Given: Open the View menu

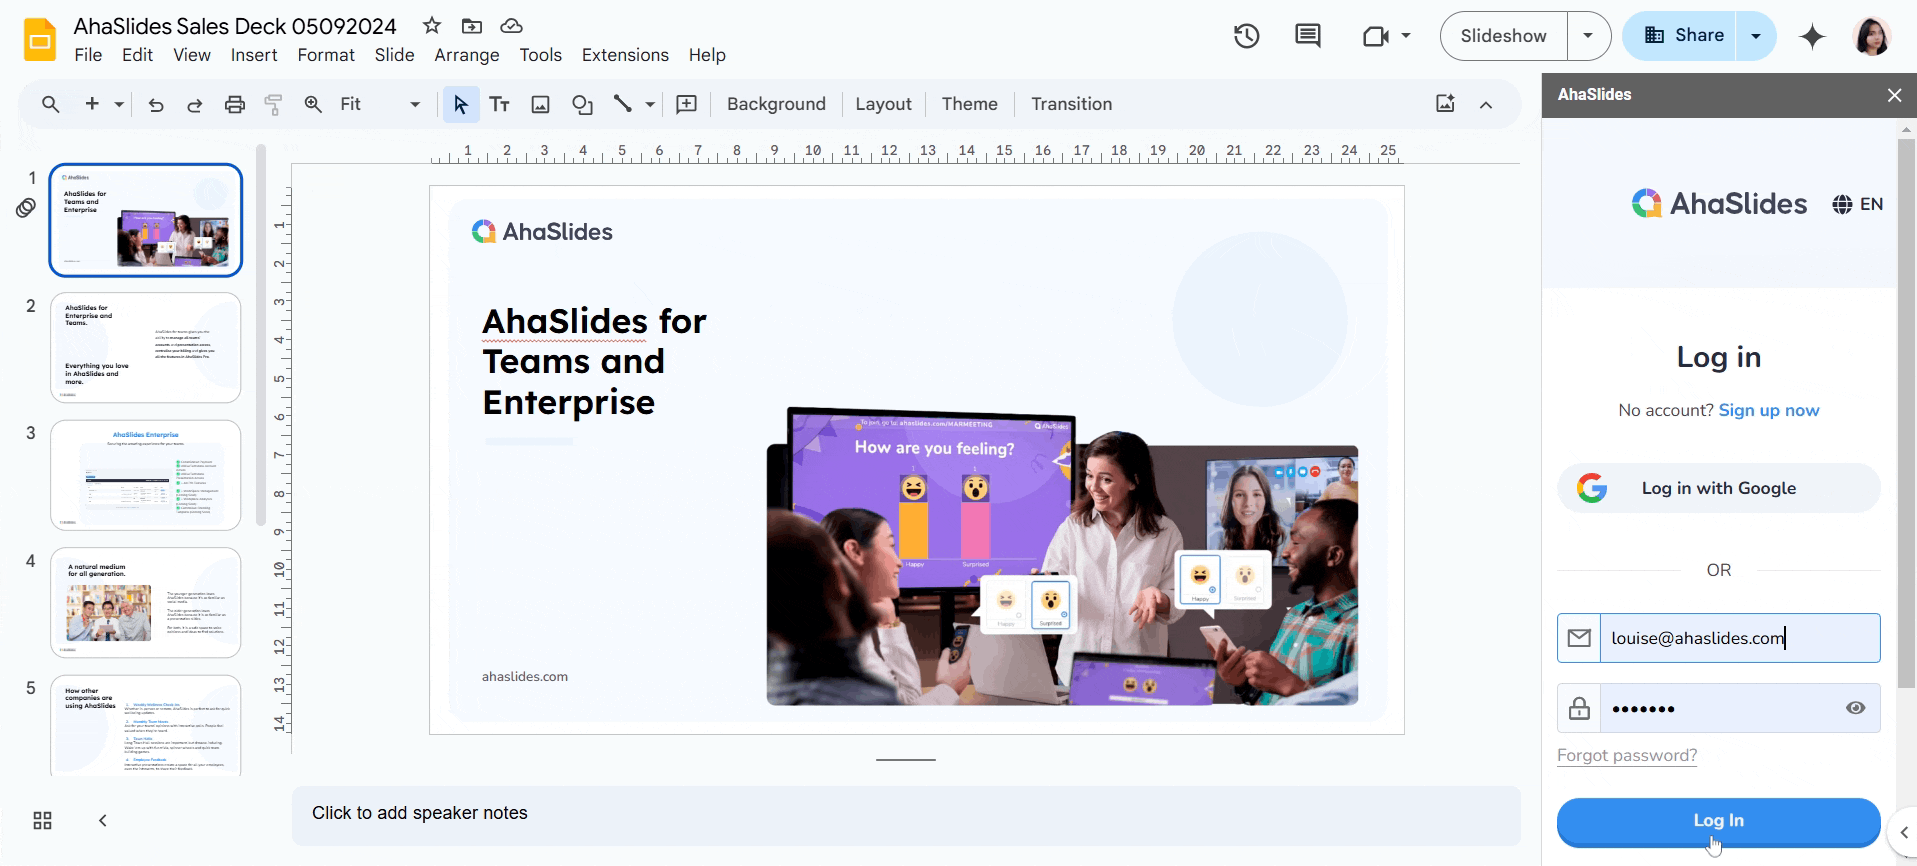Looking at the screenshot, I should (x=192, y=55).
